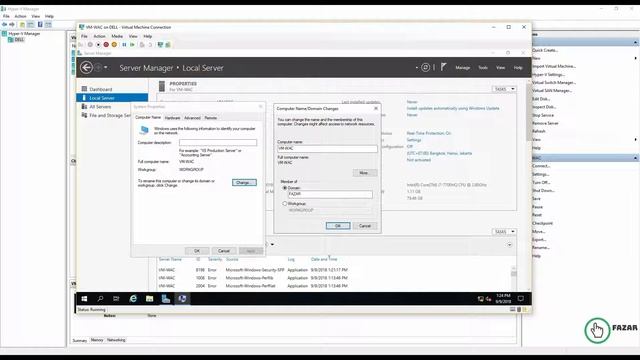Switch to the Advanced tab
Screen dimensions: 640x360
pos(192,118)
